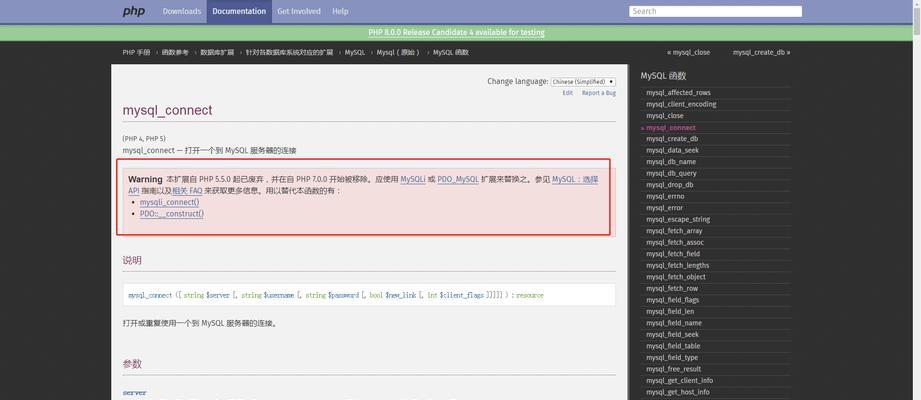Open the Change language dropdown
Screen dimensions: 921x400
[x=583, y=82]
